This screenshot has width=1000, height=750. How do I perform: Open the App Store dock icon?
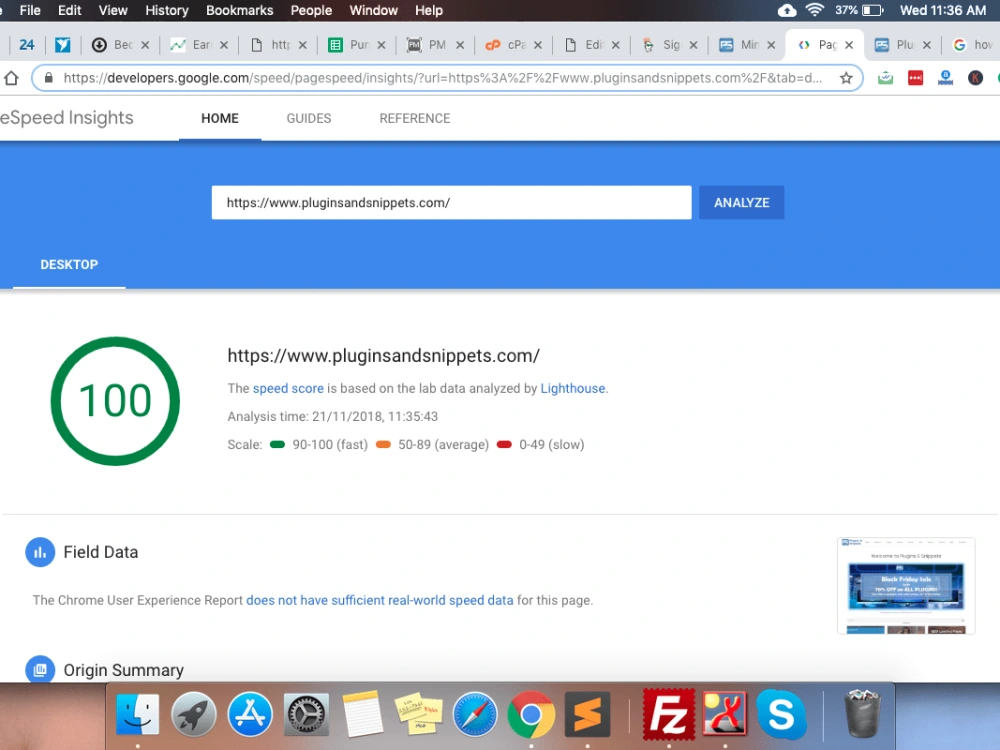pos(250,714)
